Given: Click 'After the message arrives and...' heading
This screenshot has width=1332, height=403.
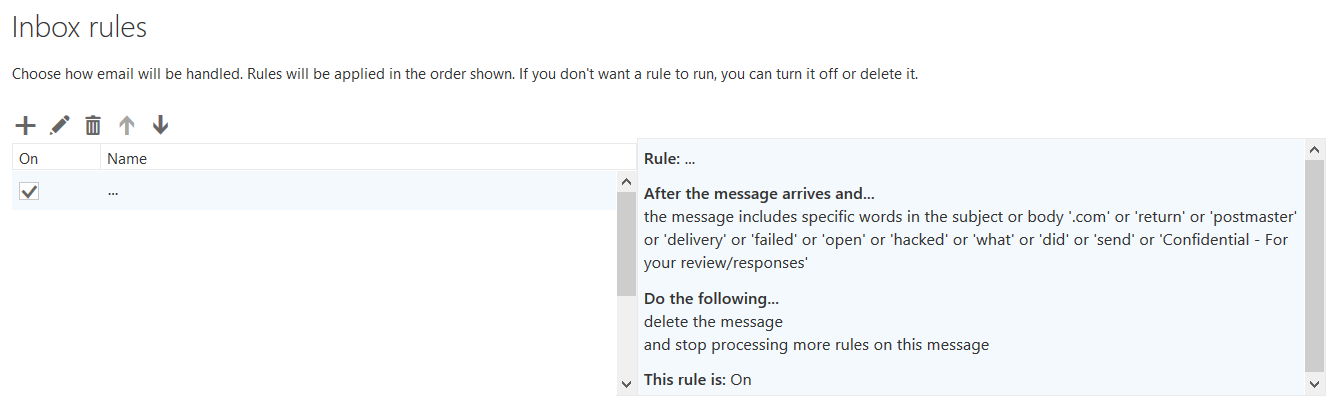Looking at the screenshot, I should coord(759,194).
